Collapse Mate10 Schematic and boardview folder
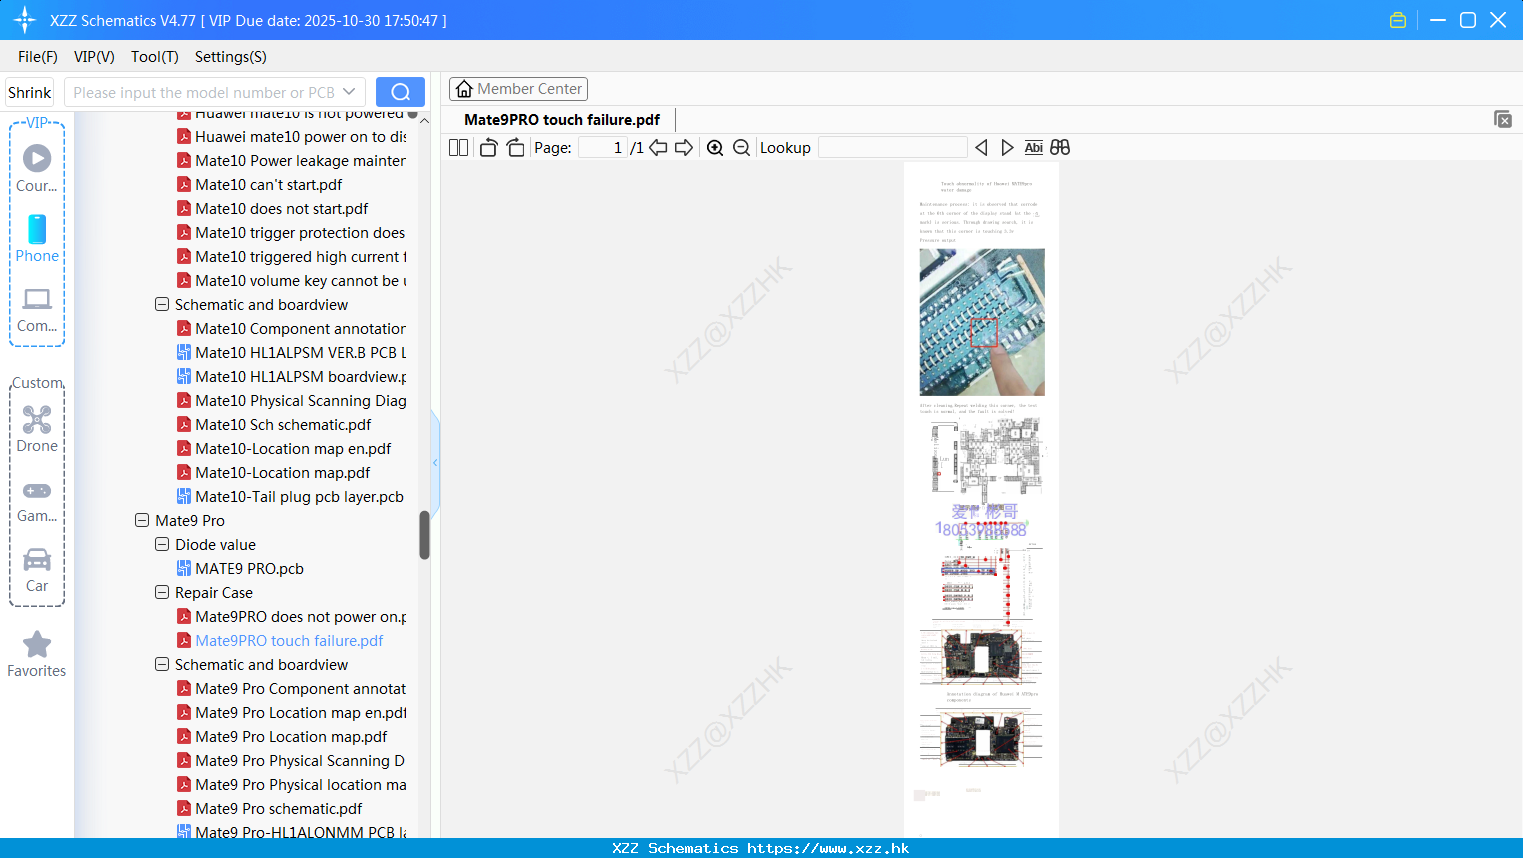 click(162, 304)
